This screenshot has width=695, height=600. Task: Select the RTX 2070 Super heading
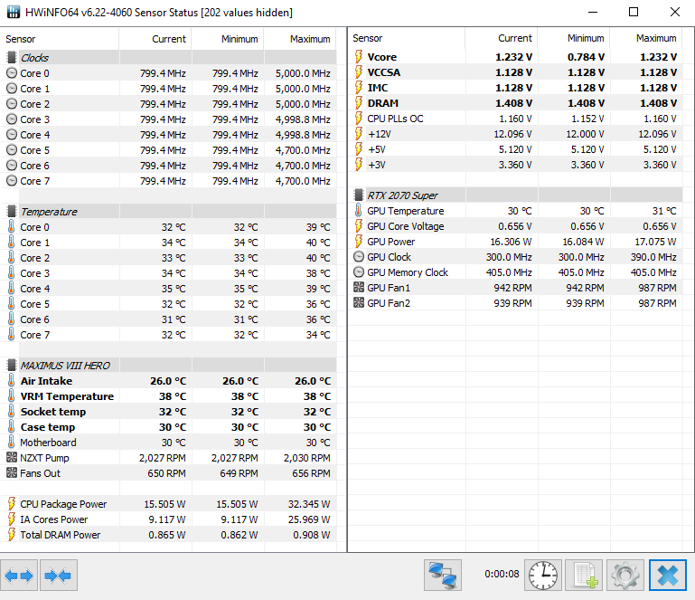coord(402,195)
